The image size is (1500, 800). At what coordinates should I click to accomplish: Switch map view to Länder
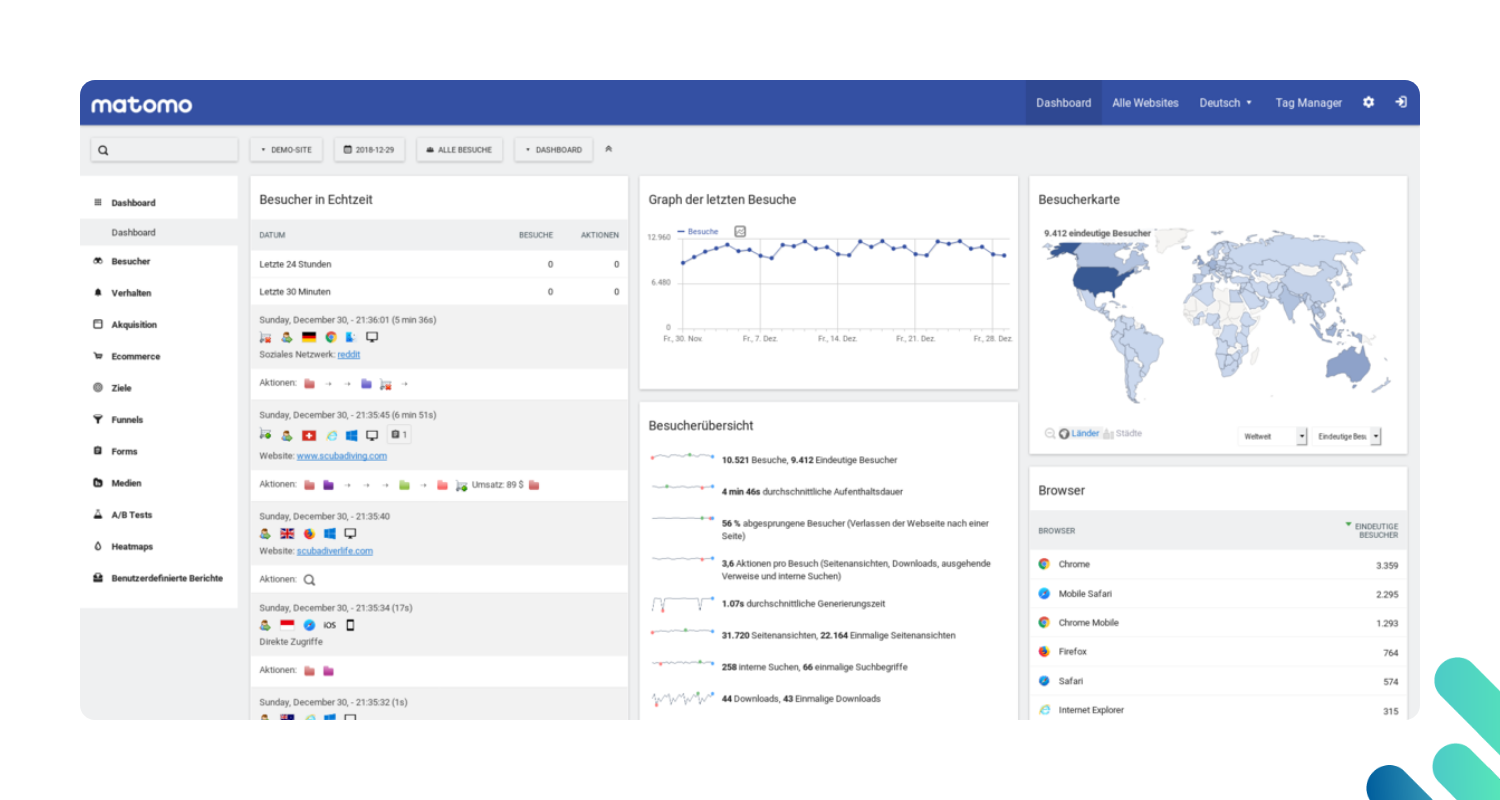point(1084,434)
